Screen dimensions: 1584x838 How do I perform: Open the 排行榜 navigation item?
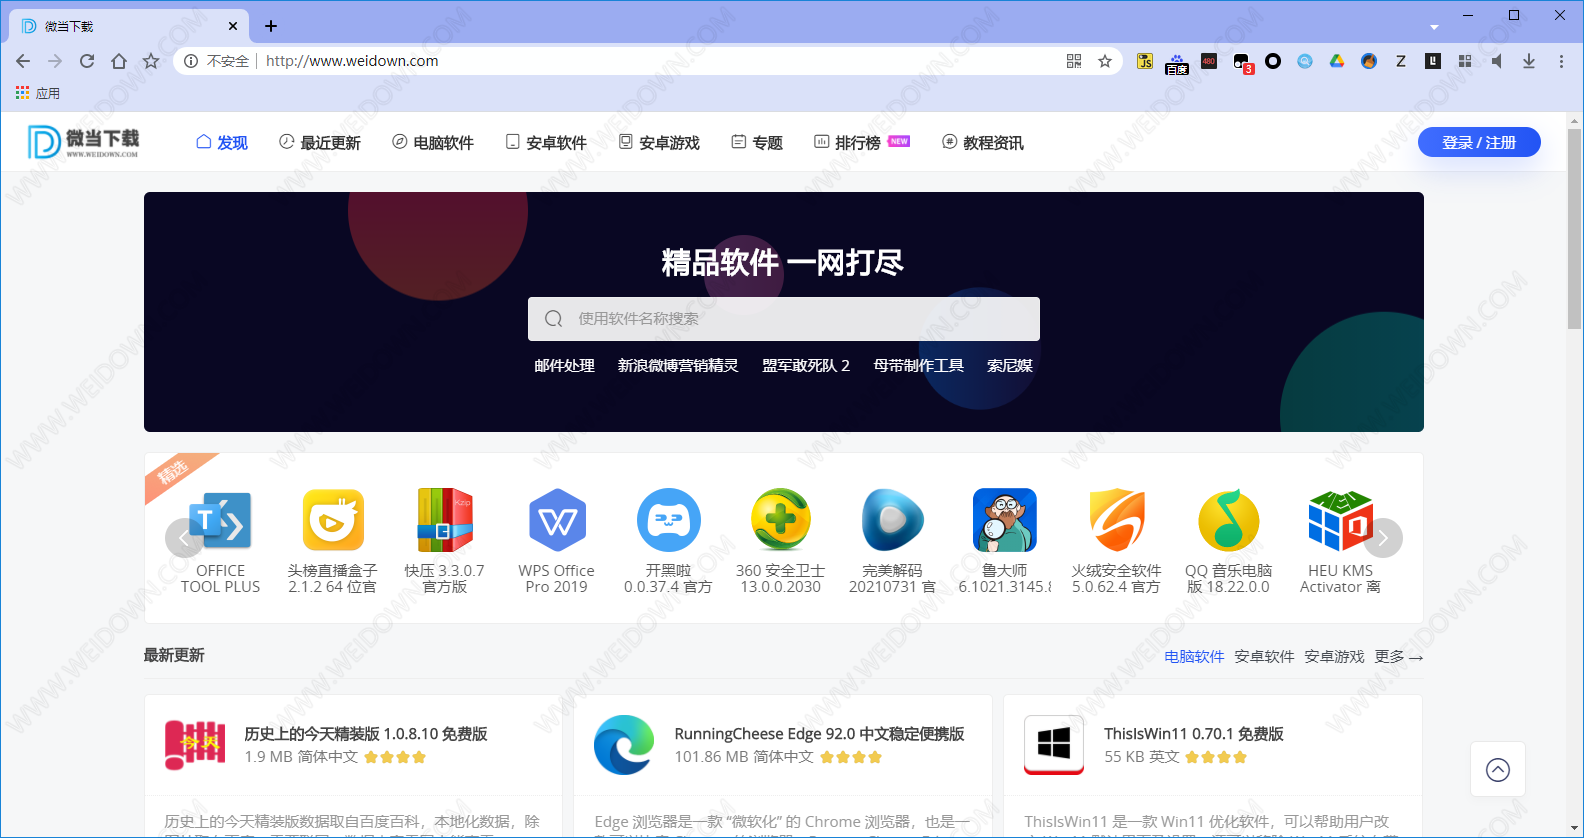pyautogui.click(x=861, y=142)
